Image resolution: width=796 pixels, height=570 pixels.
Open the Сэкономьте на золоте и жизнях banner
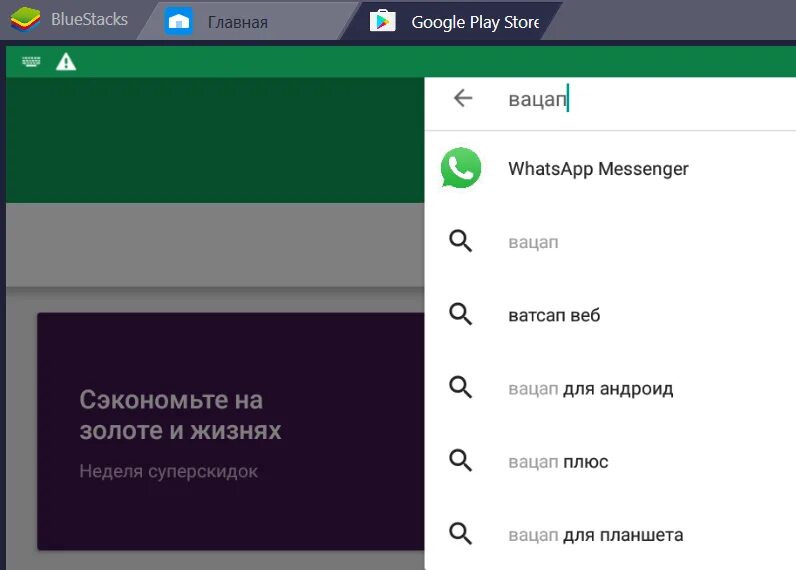231,431
